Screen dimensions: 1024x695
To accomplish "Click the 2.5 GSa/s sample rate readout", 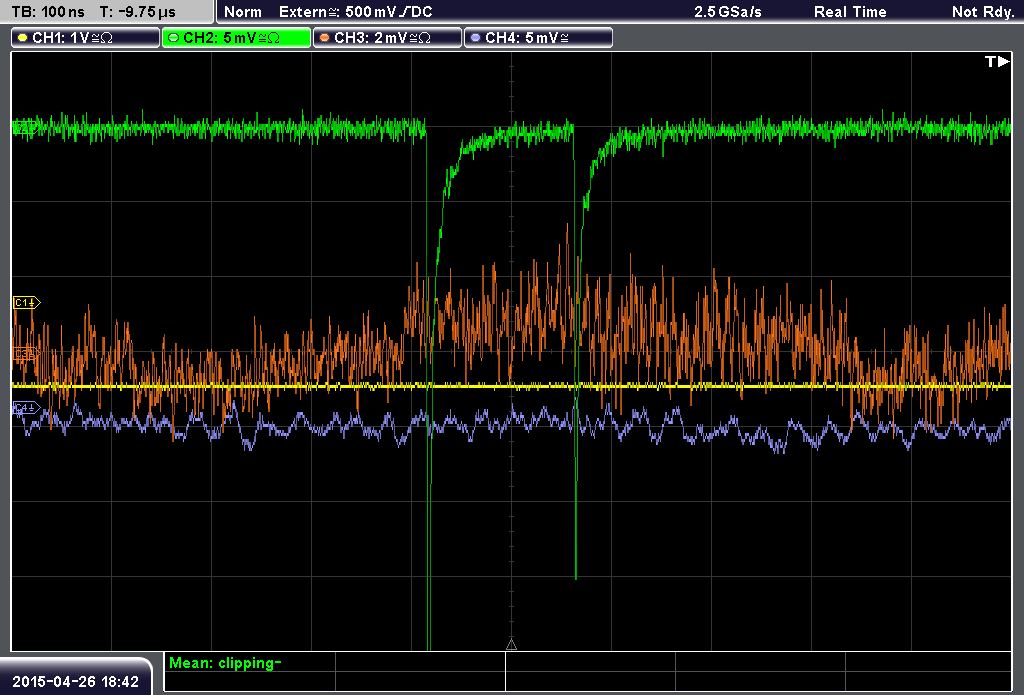I will pos(728,12).
